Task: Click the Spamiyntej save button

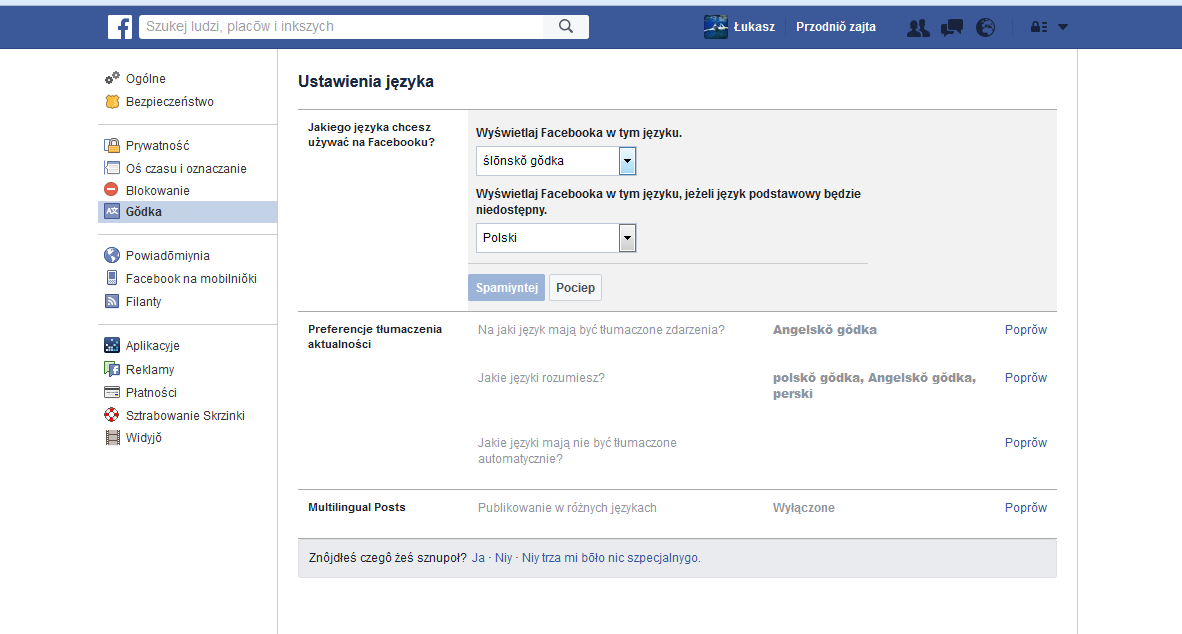Action: pyautogui.click(x=507, y=287)
